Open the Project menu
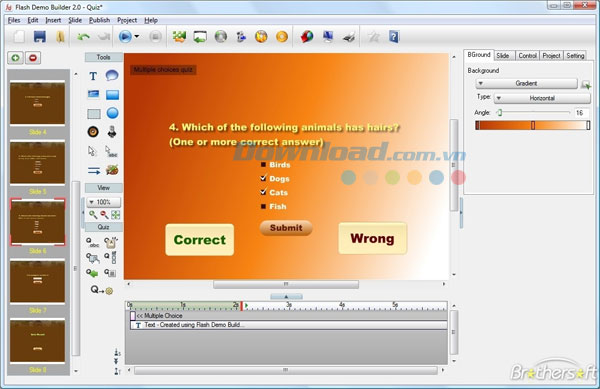The image size is (600, 389). (x=127, y=20)
